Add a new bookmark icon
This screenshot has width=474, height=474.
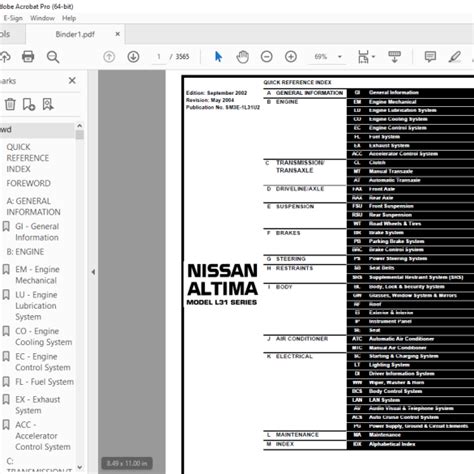point(29,104)
